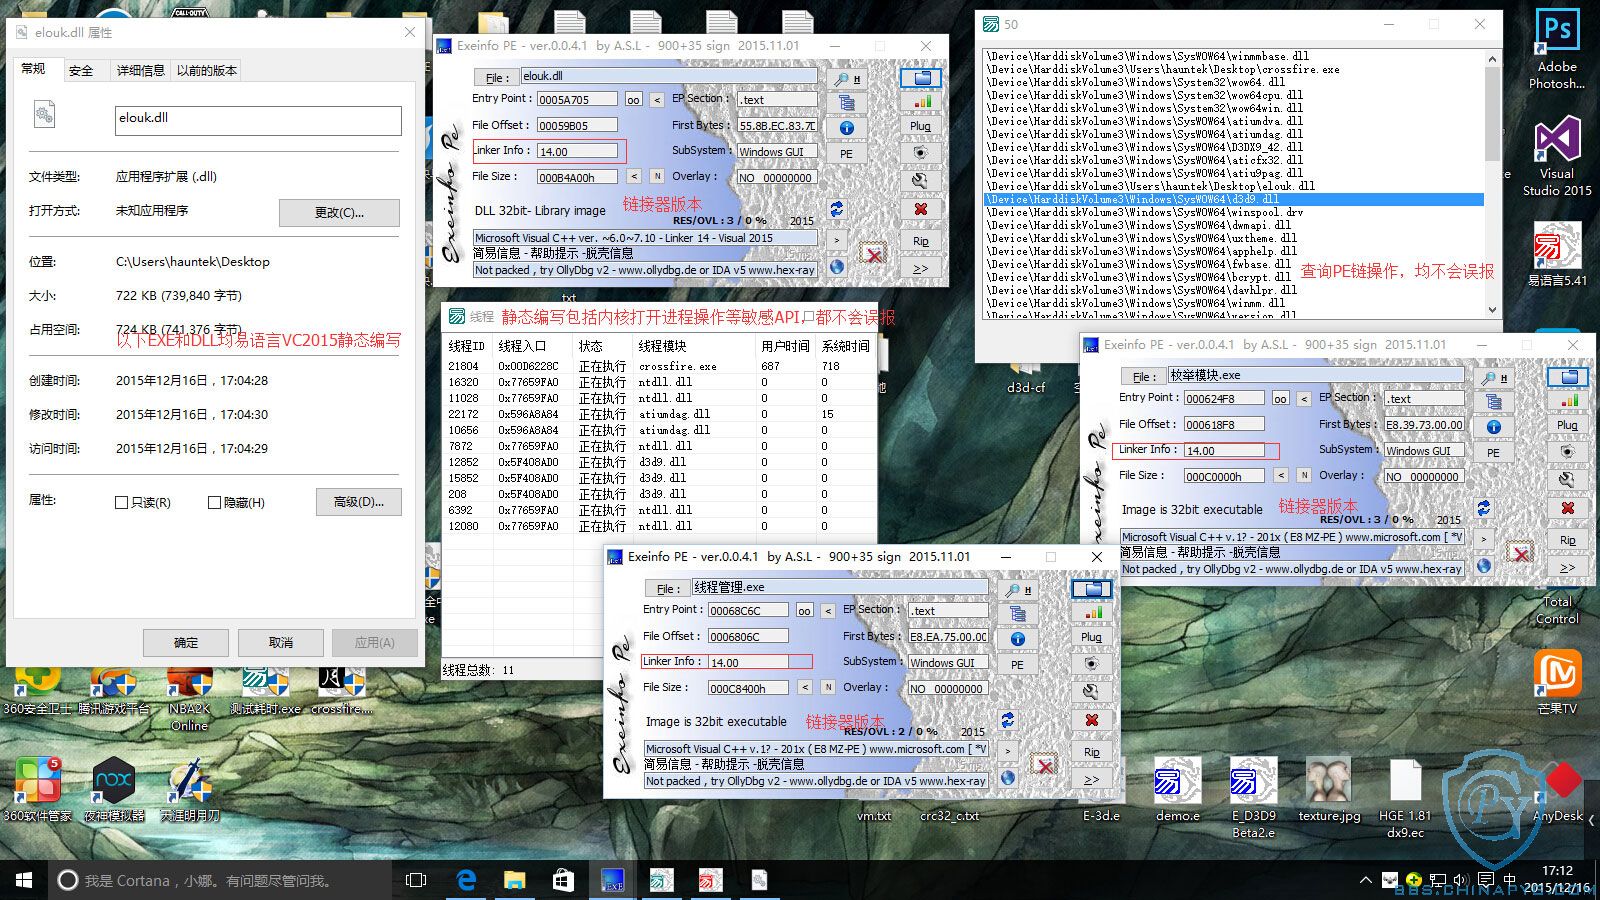Click 线程模块 column header
The image size is (1600, 900).
pyautogui.click(x=695, y=346)
